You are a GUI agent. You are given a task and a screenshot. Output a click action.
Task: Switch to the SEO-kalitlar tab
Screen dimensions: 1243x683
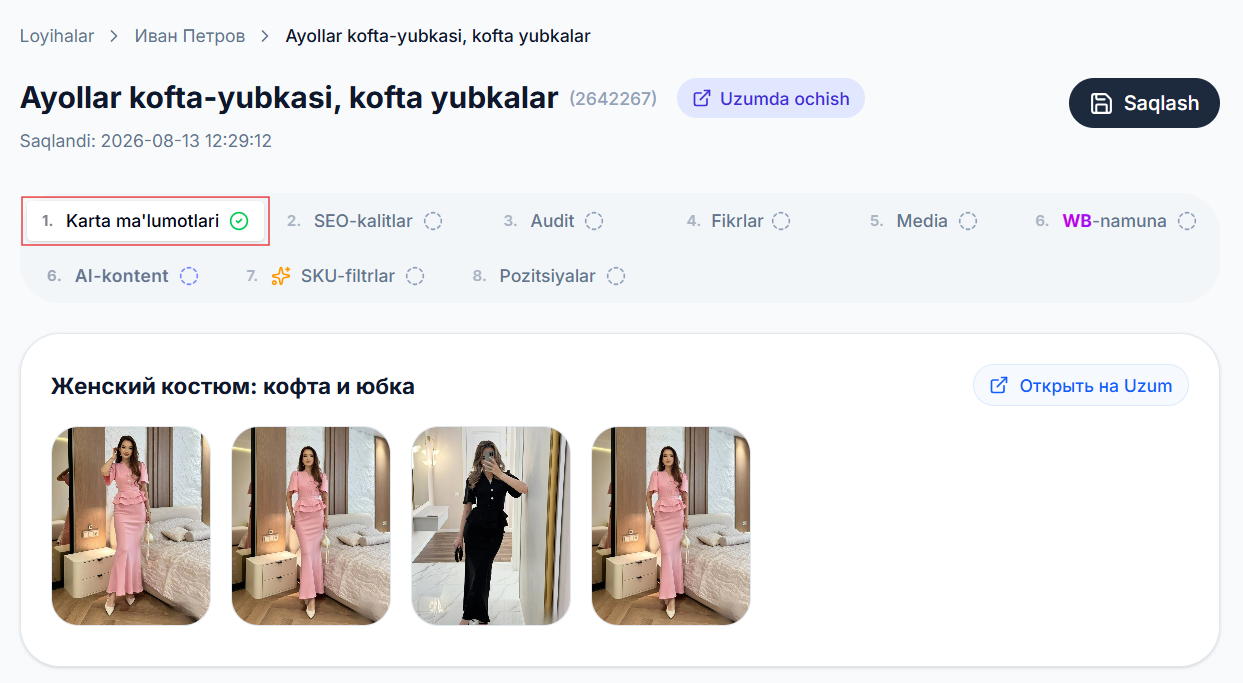coord(364,221)
